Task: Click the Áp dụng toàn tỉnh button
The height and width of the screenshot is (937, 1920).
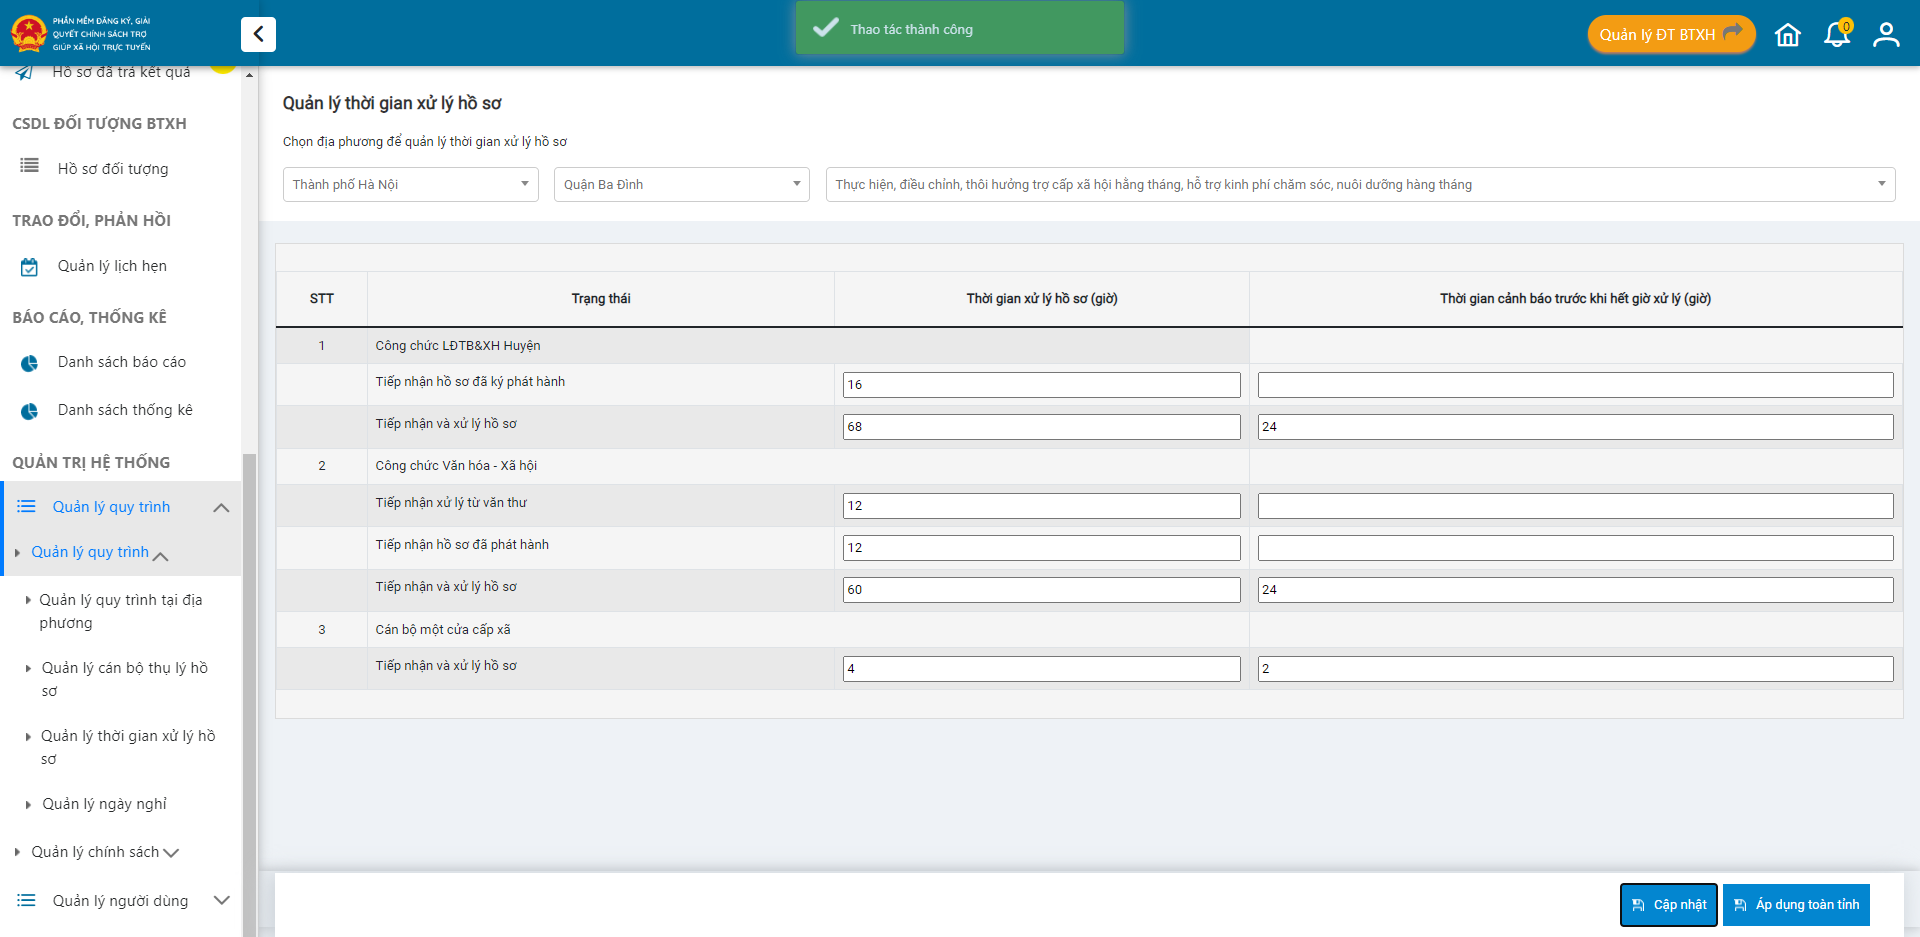Action: click(x=1796, y=905)
